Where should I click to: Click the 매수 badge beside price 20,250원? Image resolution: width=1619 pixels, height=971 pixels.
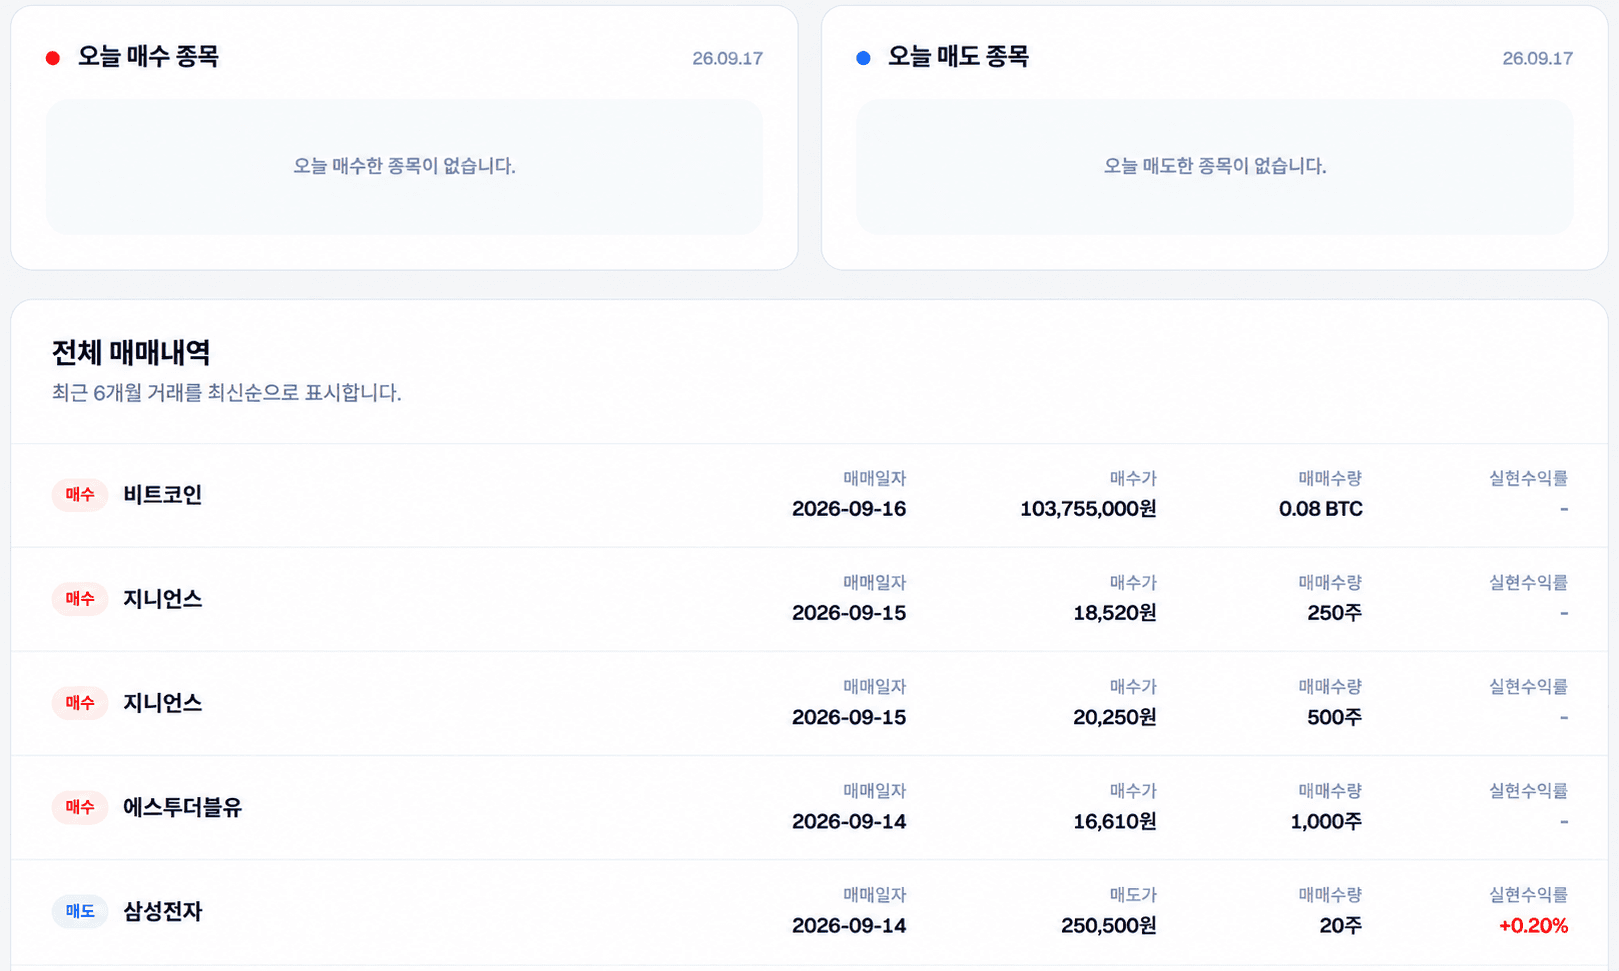pos(80,703)
